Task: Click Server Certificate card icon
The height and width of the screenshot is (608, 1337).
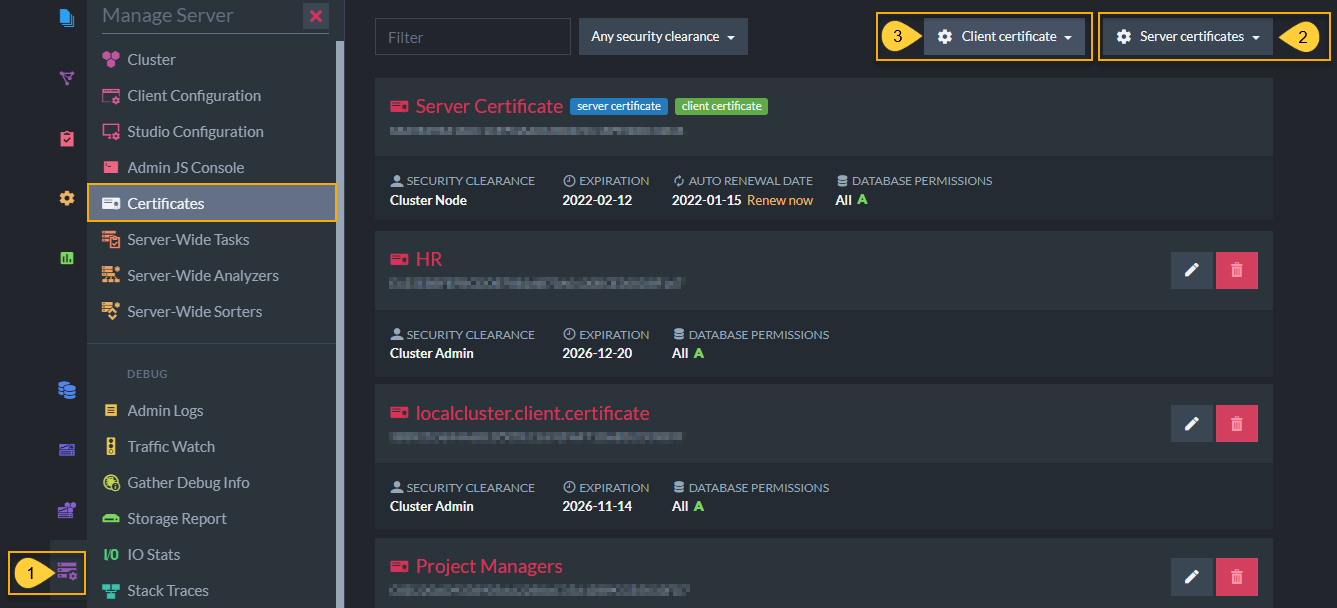Action: (399, 106)
